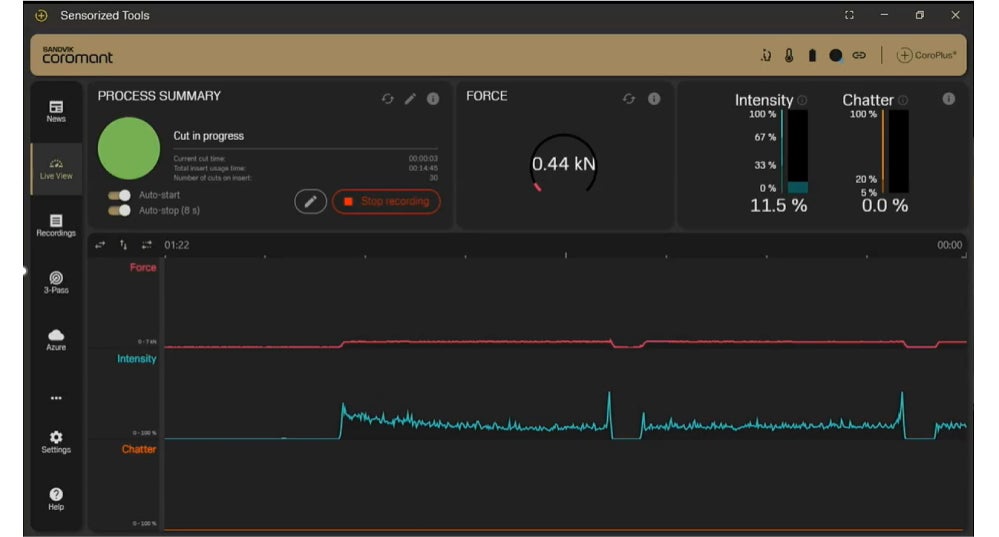Open the Settings menu item
Screen dimensions: 999x537
[56, 442]
